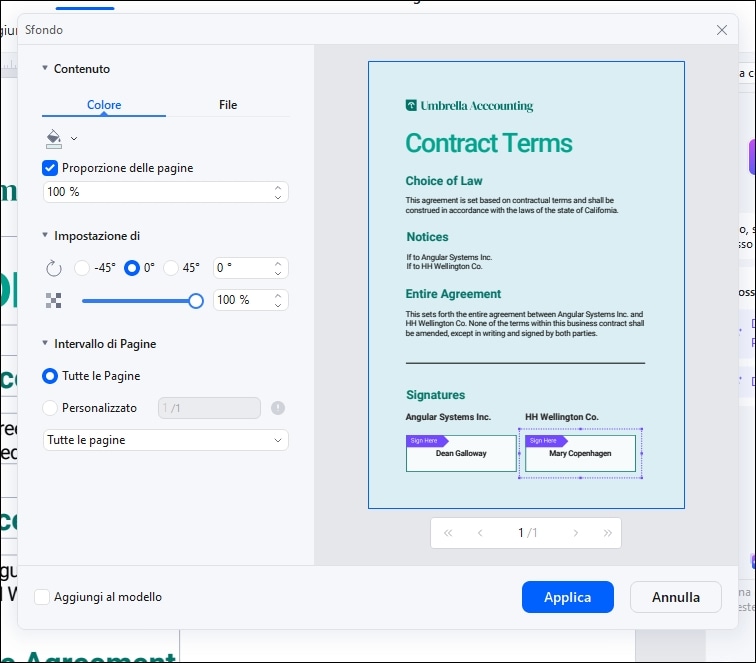Increase rotation angle value
The width and height of the screenshot is (756, 663).
pyautogui.click(x=278, y=264)
